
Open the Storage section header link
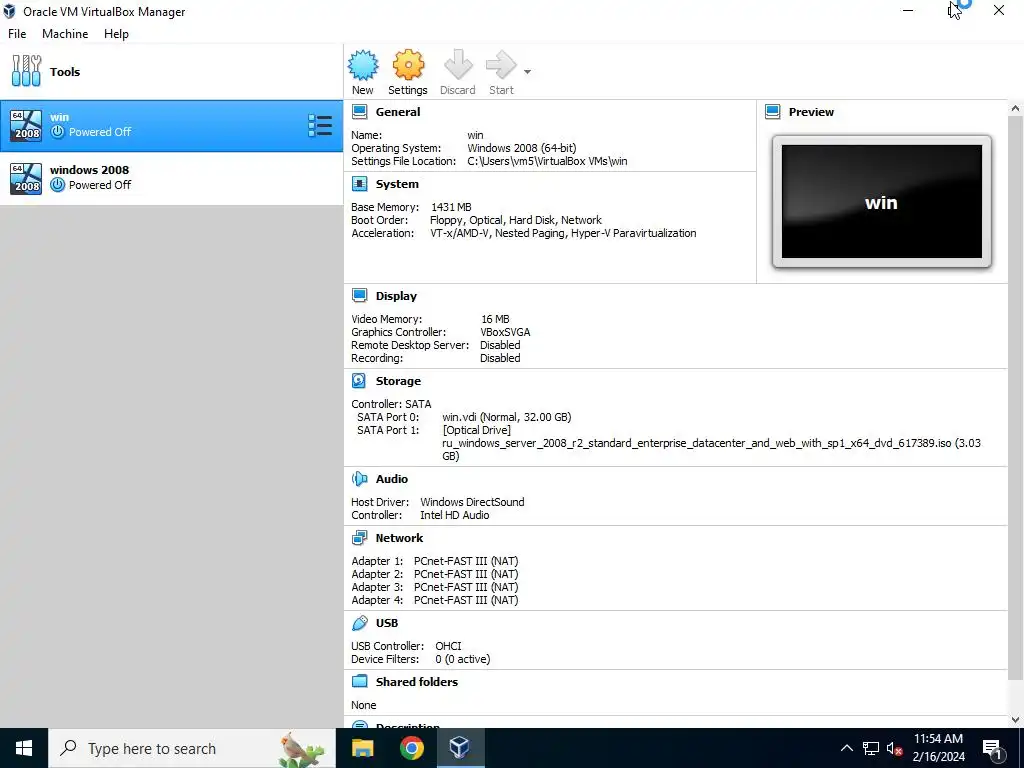398,381
